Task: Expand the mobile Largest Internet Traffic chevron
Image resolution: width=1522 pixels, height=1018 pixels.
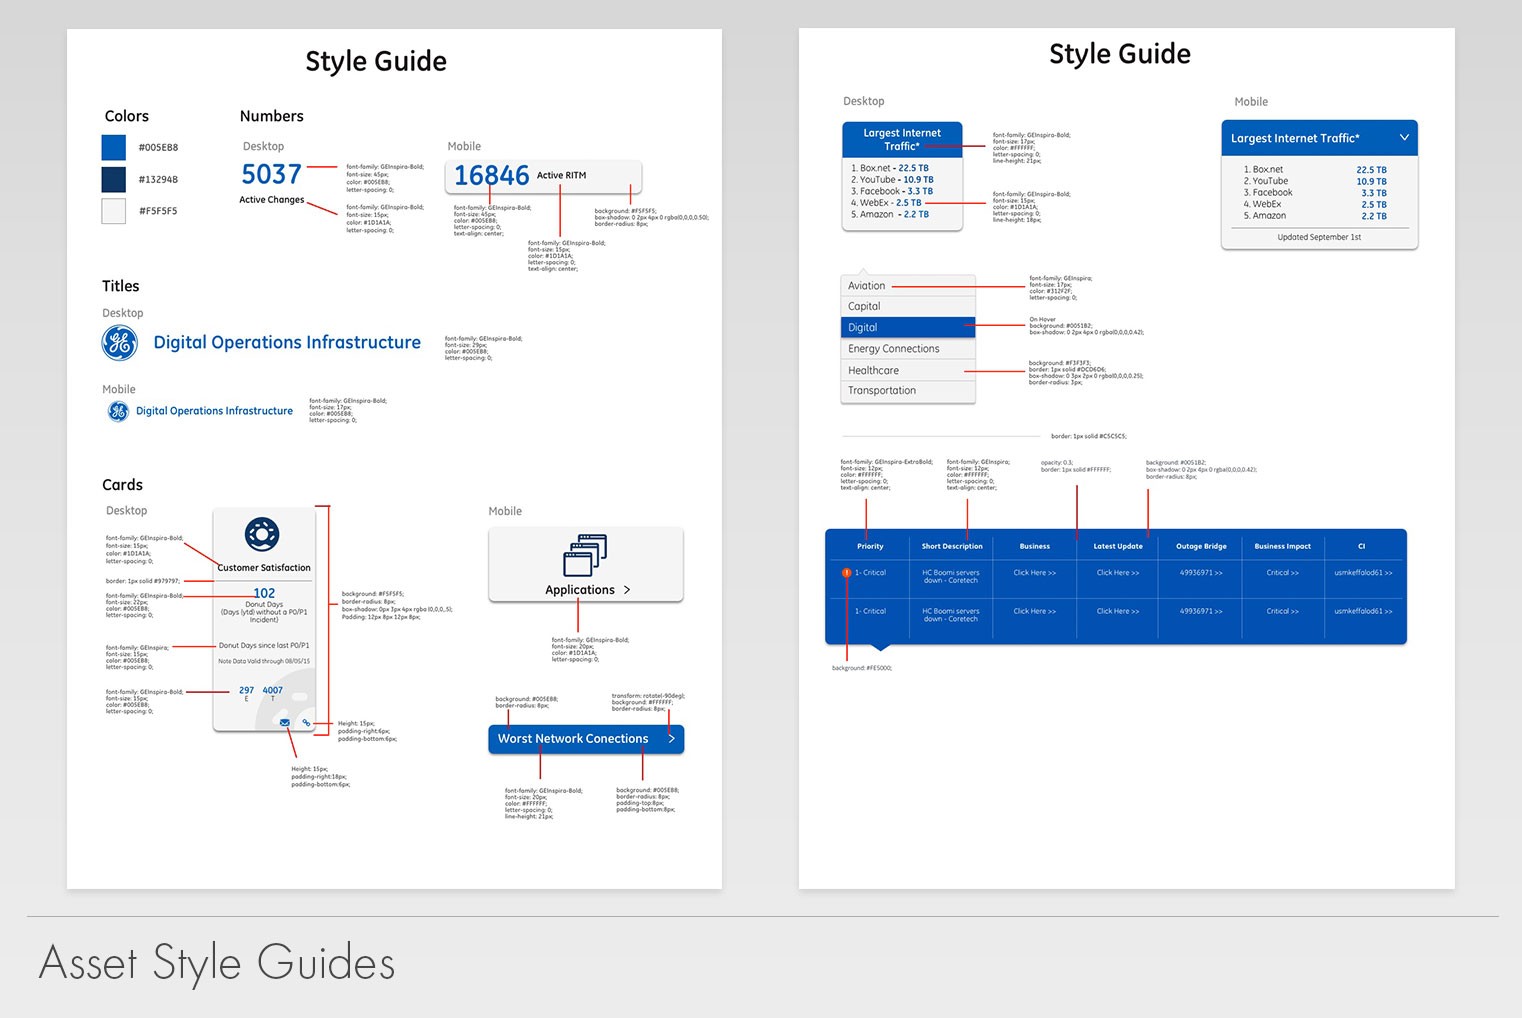Action: point(1404,137)
